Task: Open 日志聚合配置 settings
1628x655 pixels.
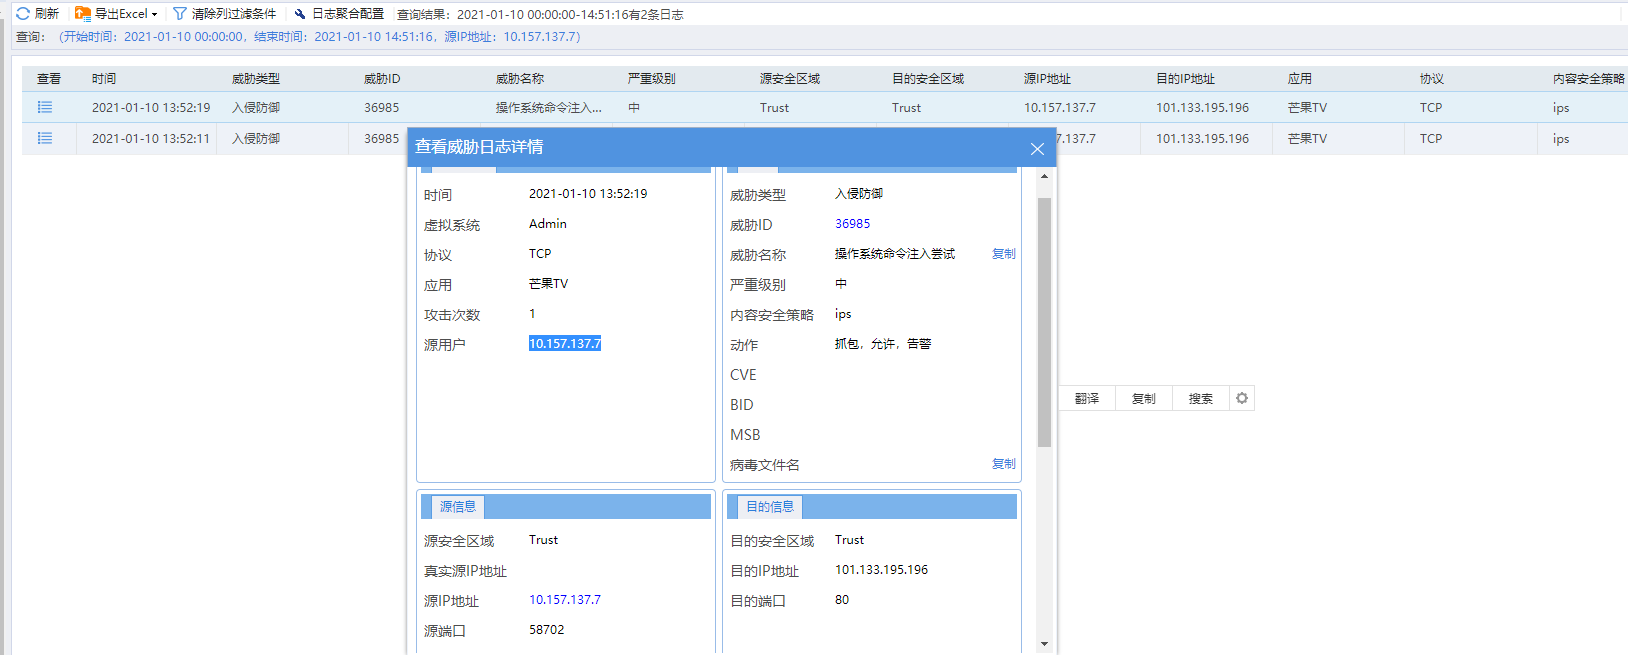Action: click(x=339, y=14)
